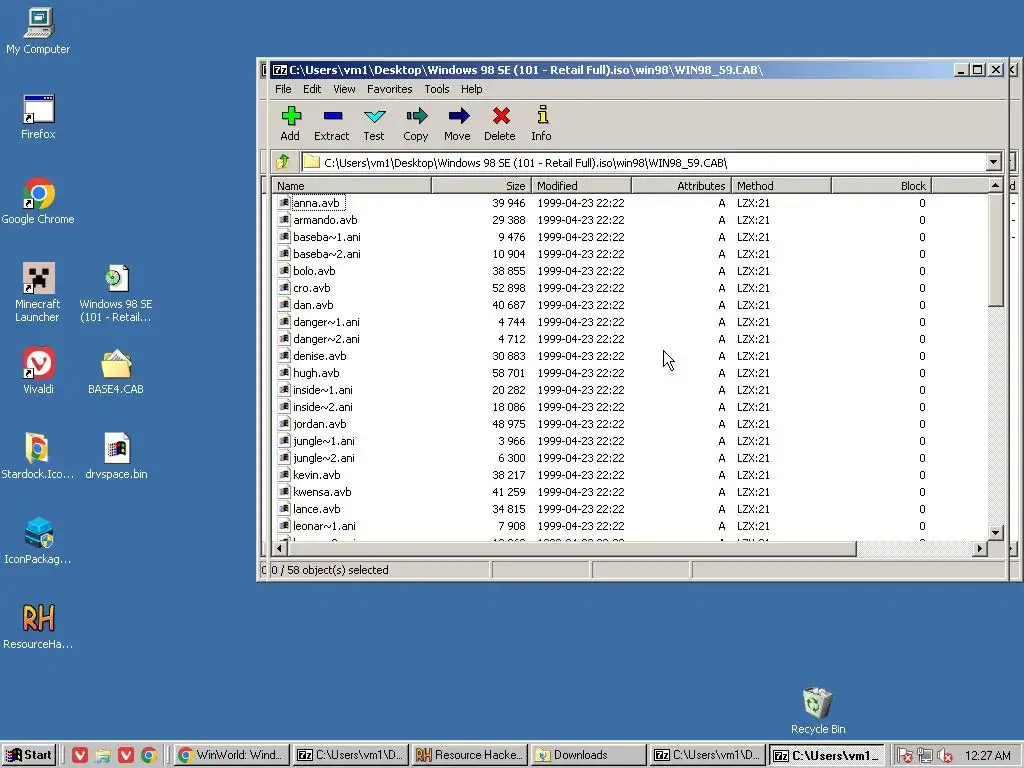Go up one folder level button
Screen dimensions: 1024x768
[283, 161]
